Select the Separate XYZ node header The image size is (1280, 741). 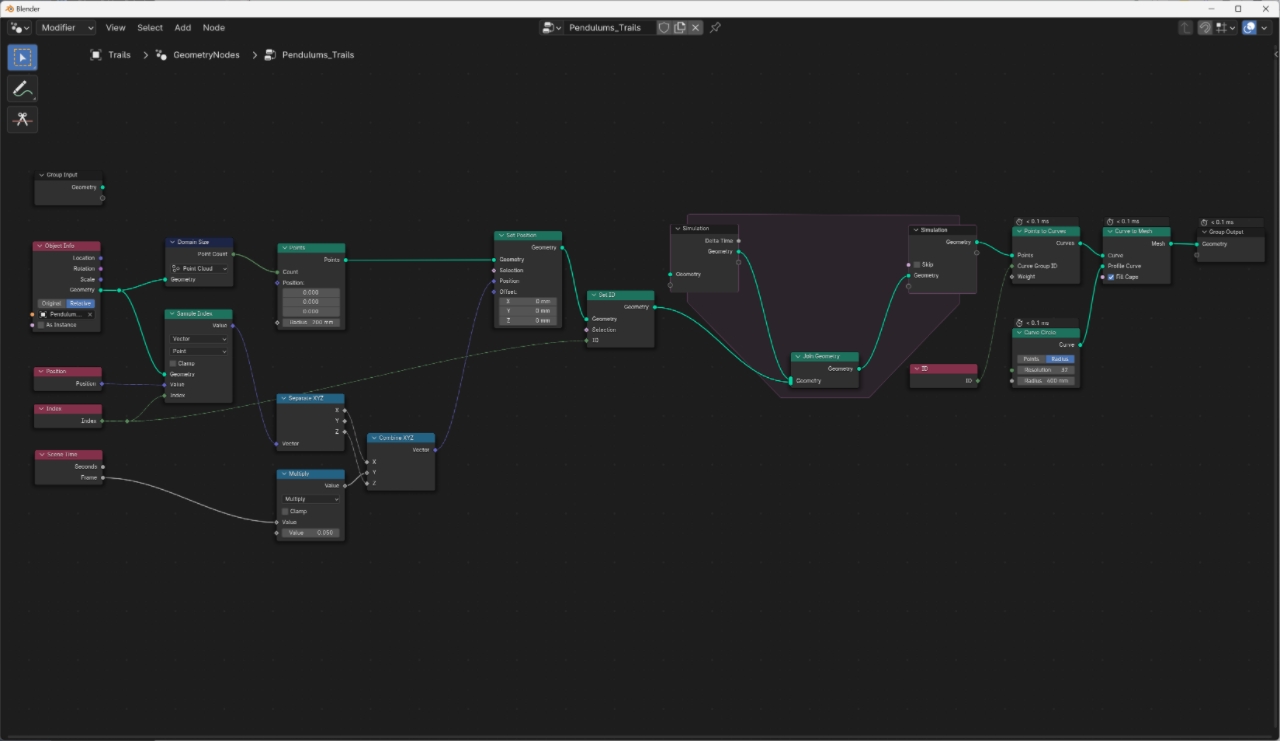[311, 398]
